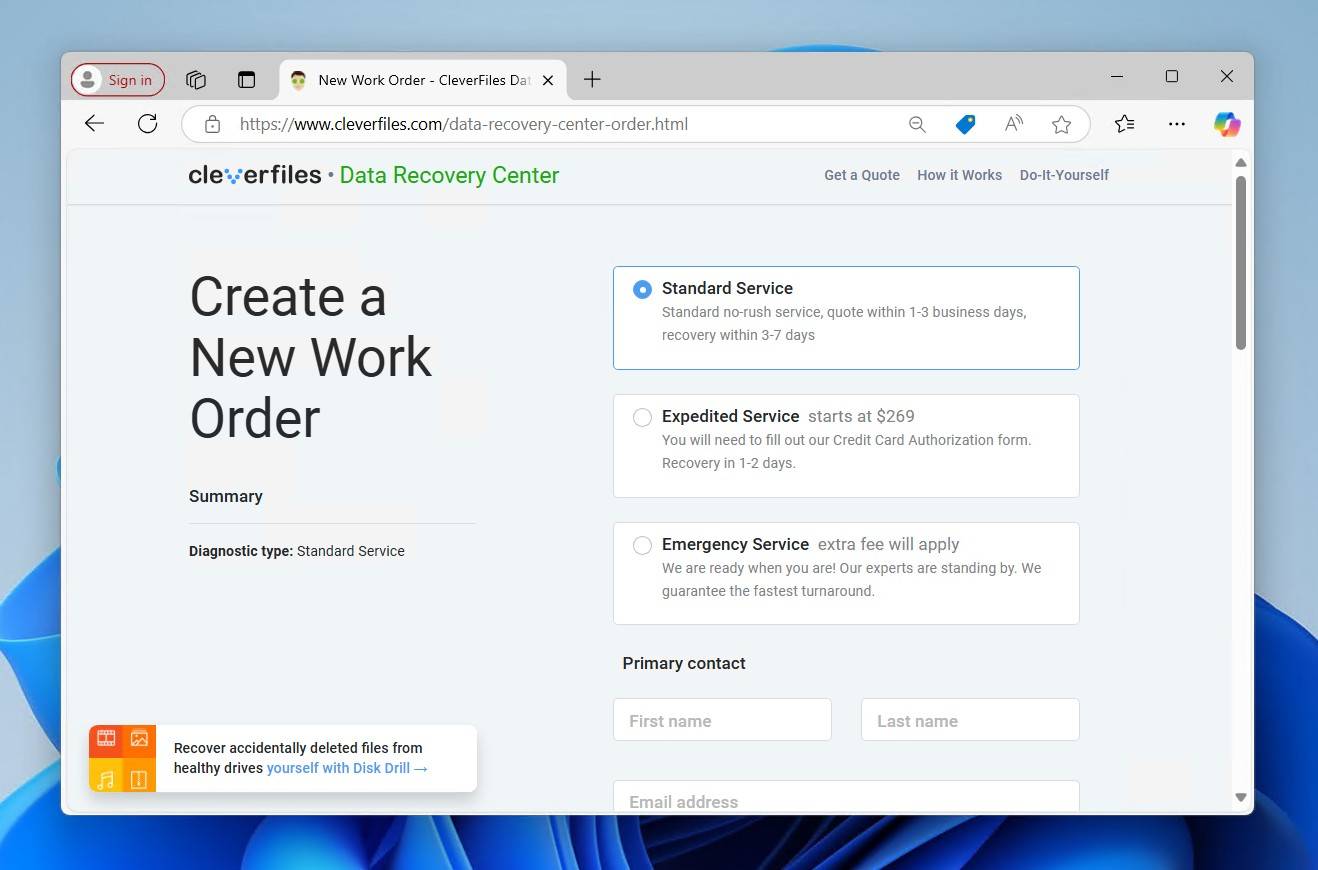Screen dimensions: 1318x870
Task: Click the Last name field
Action: coord(970,720)
